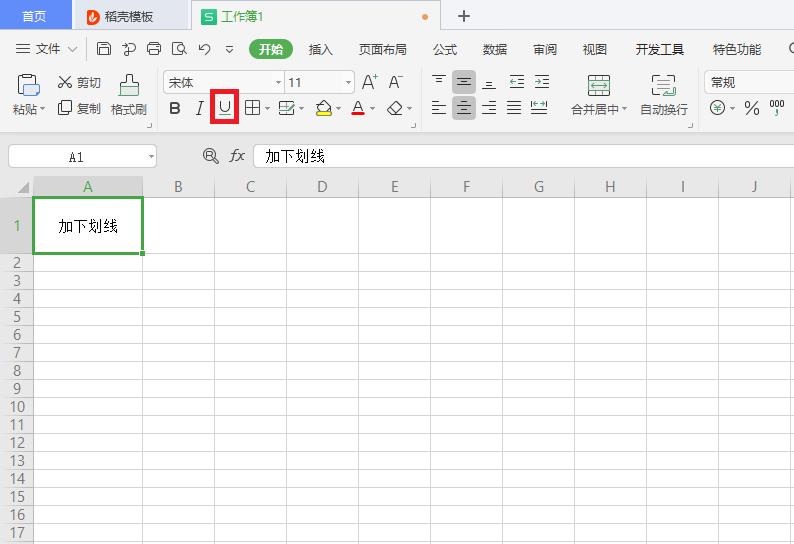Image resolution: width=794 pixels, height=544 pixels.
Task: Click the Copy (复制) button
Action: pos(79,108)
